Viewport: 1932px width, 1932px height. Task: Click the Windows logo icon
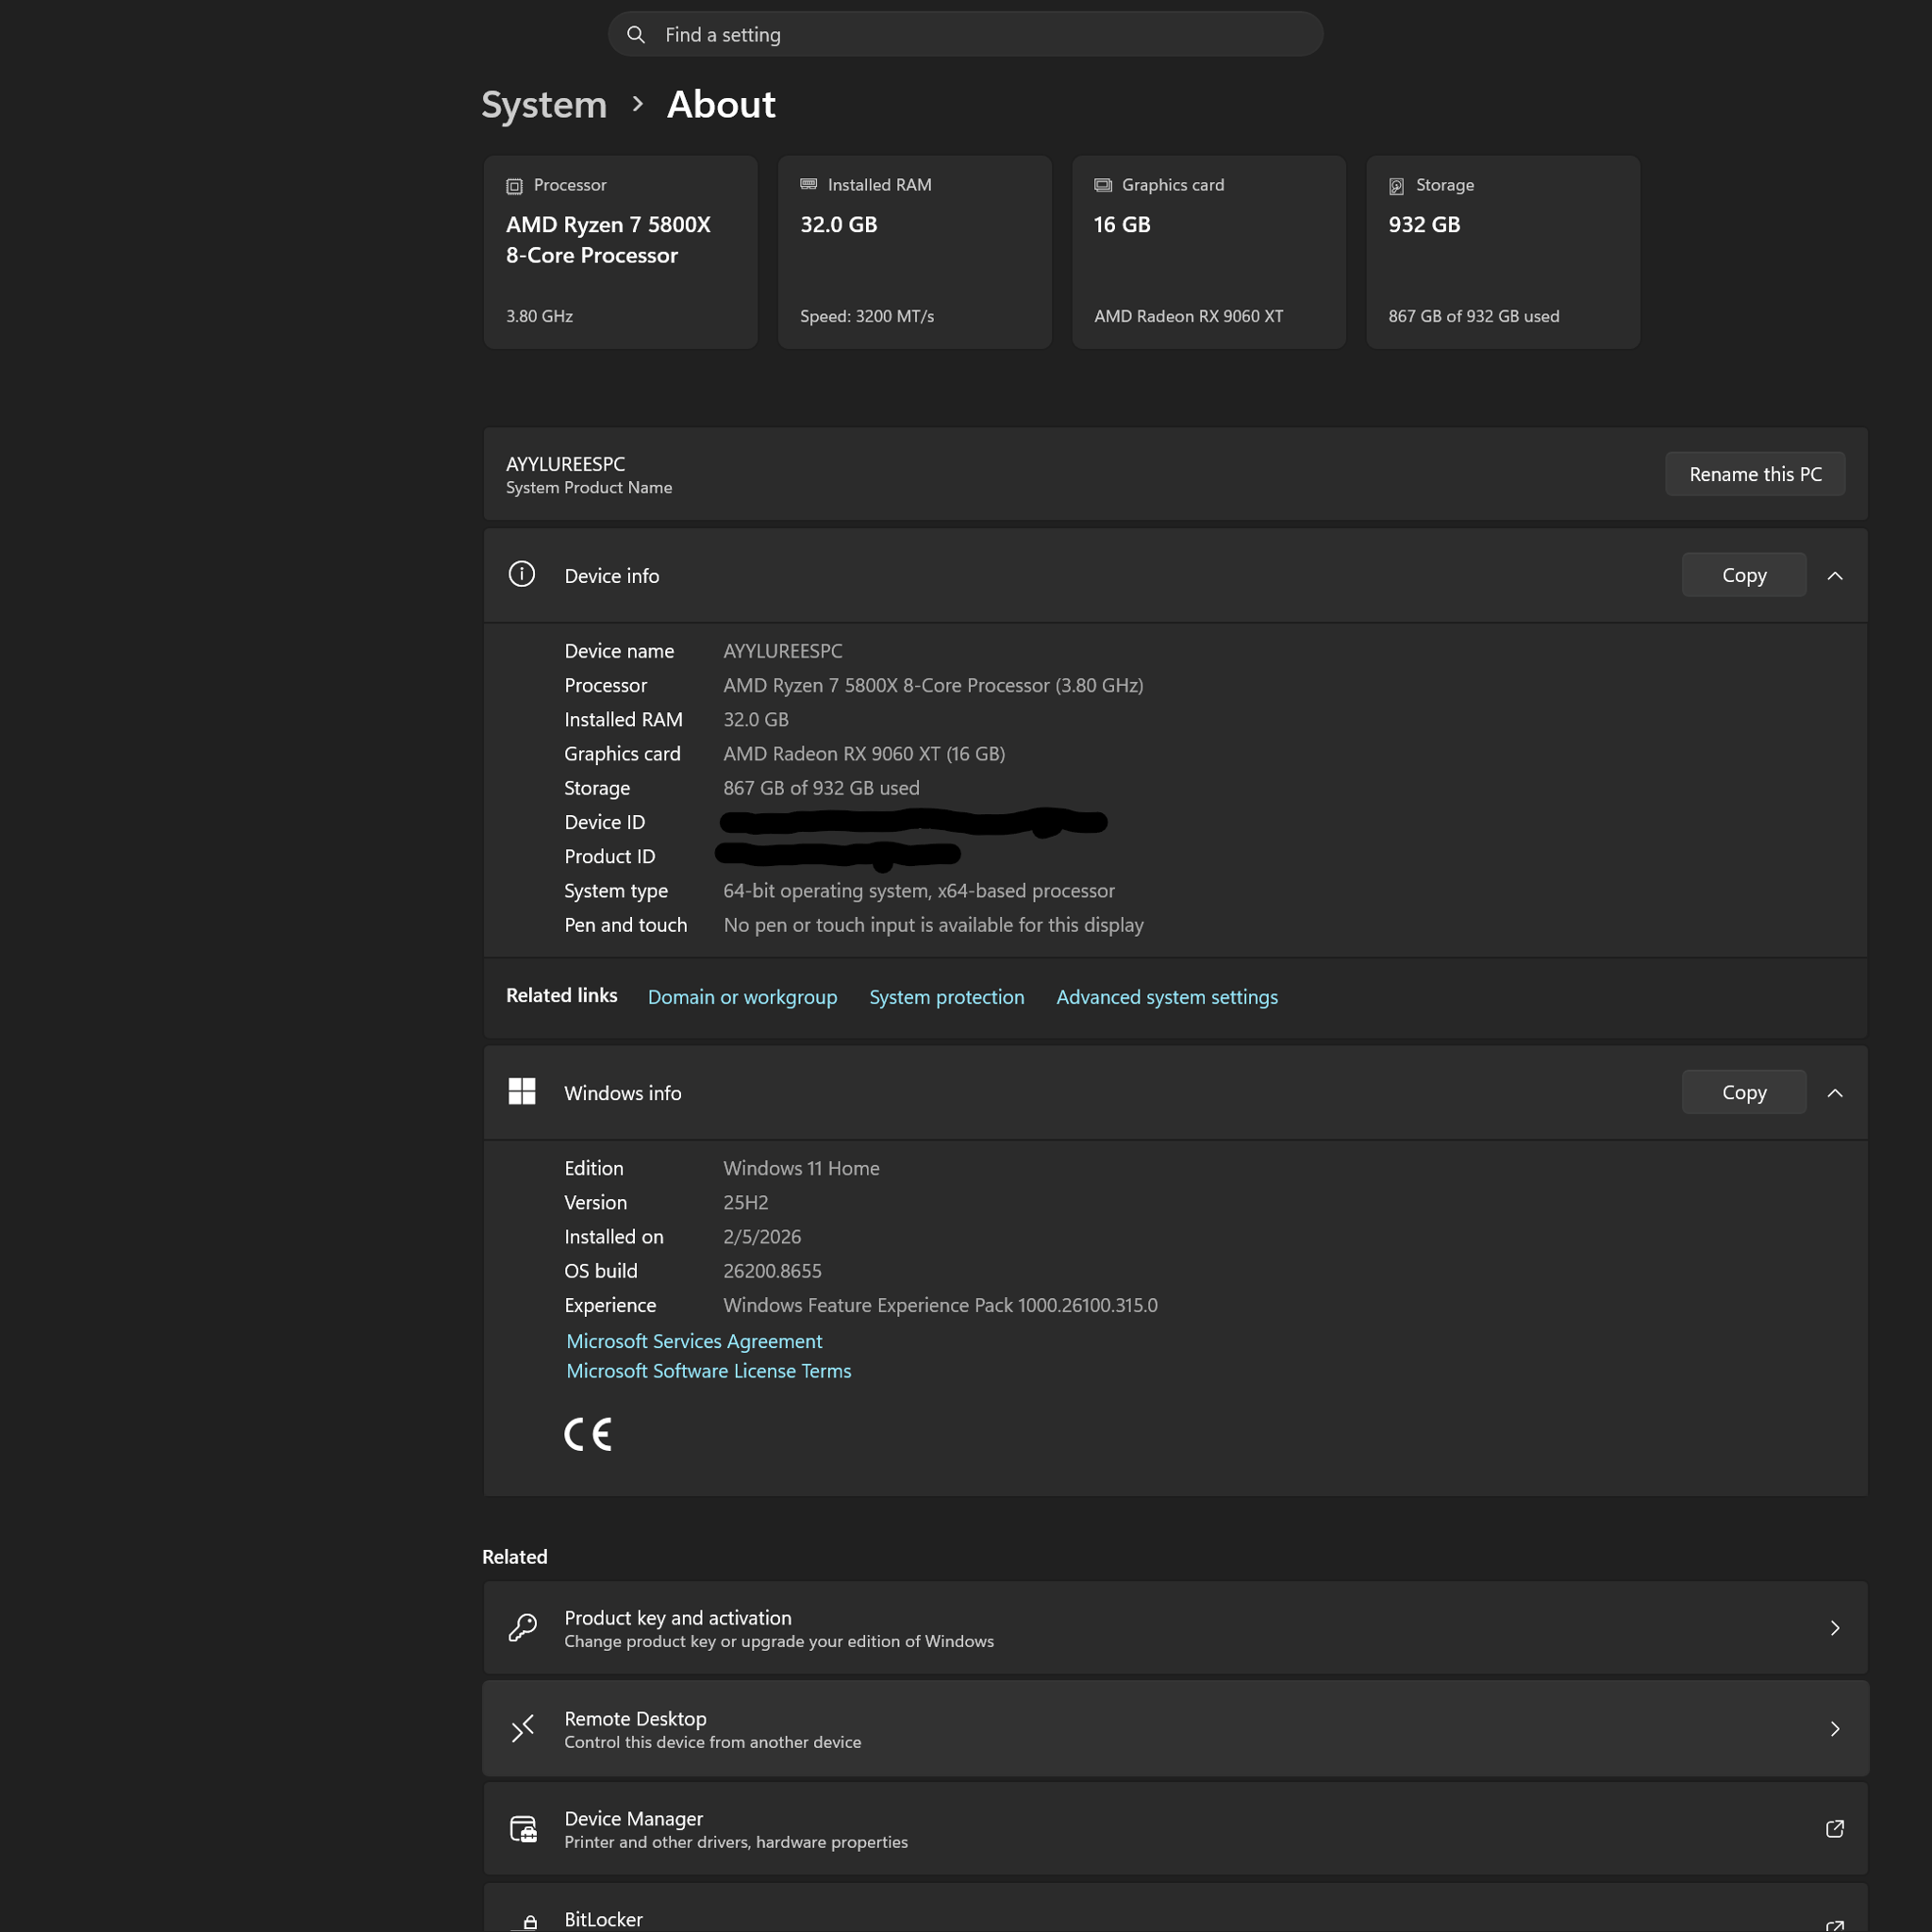(x=522, y=1091)
